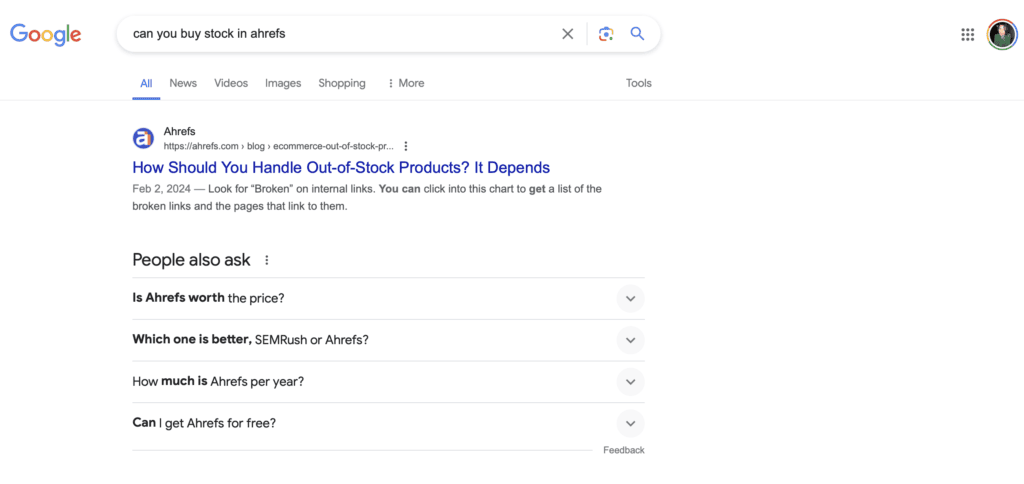
Task: Click the Ahrefs favicon beside the result
Action: pyautogui.click(x=143, y=138)
